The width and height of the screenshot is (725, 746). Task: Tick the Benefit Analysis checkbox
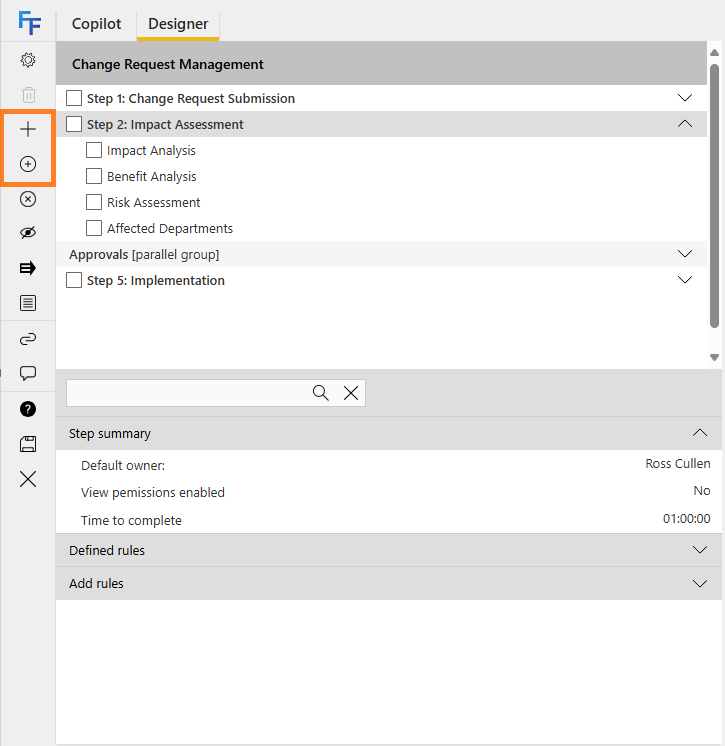coord(94,176)
